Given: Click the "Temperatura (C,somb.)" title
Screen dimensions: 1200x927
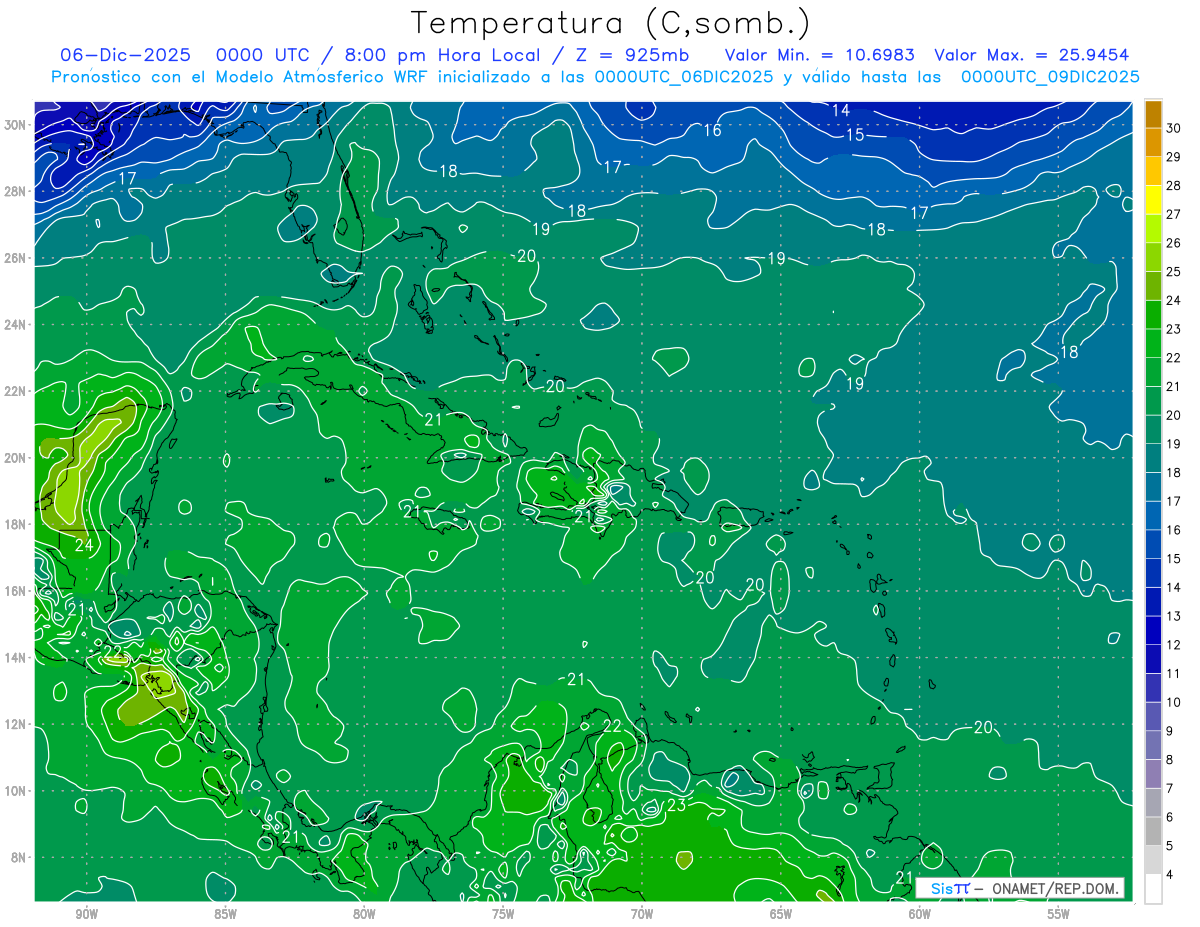Looking at the screenshot, I should 611,23.
